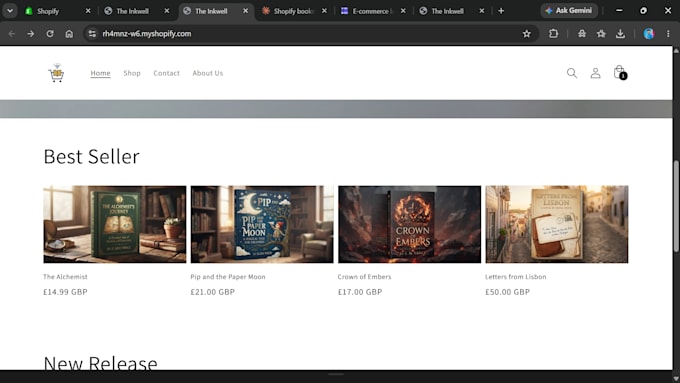Open the browser profile avatar

[x=649, y=33]
